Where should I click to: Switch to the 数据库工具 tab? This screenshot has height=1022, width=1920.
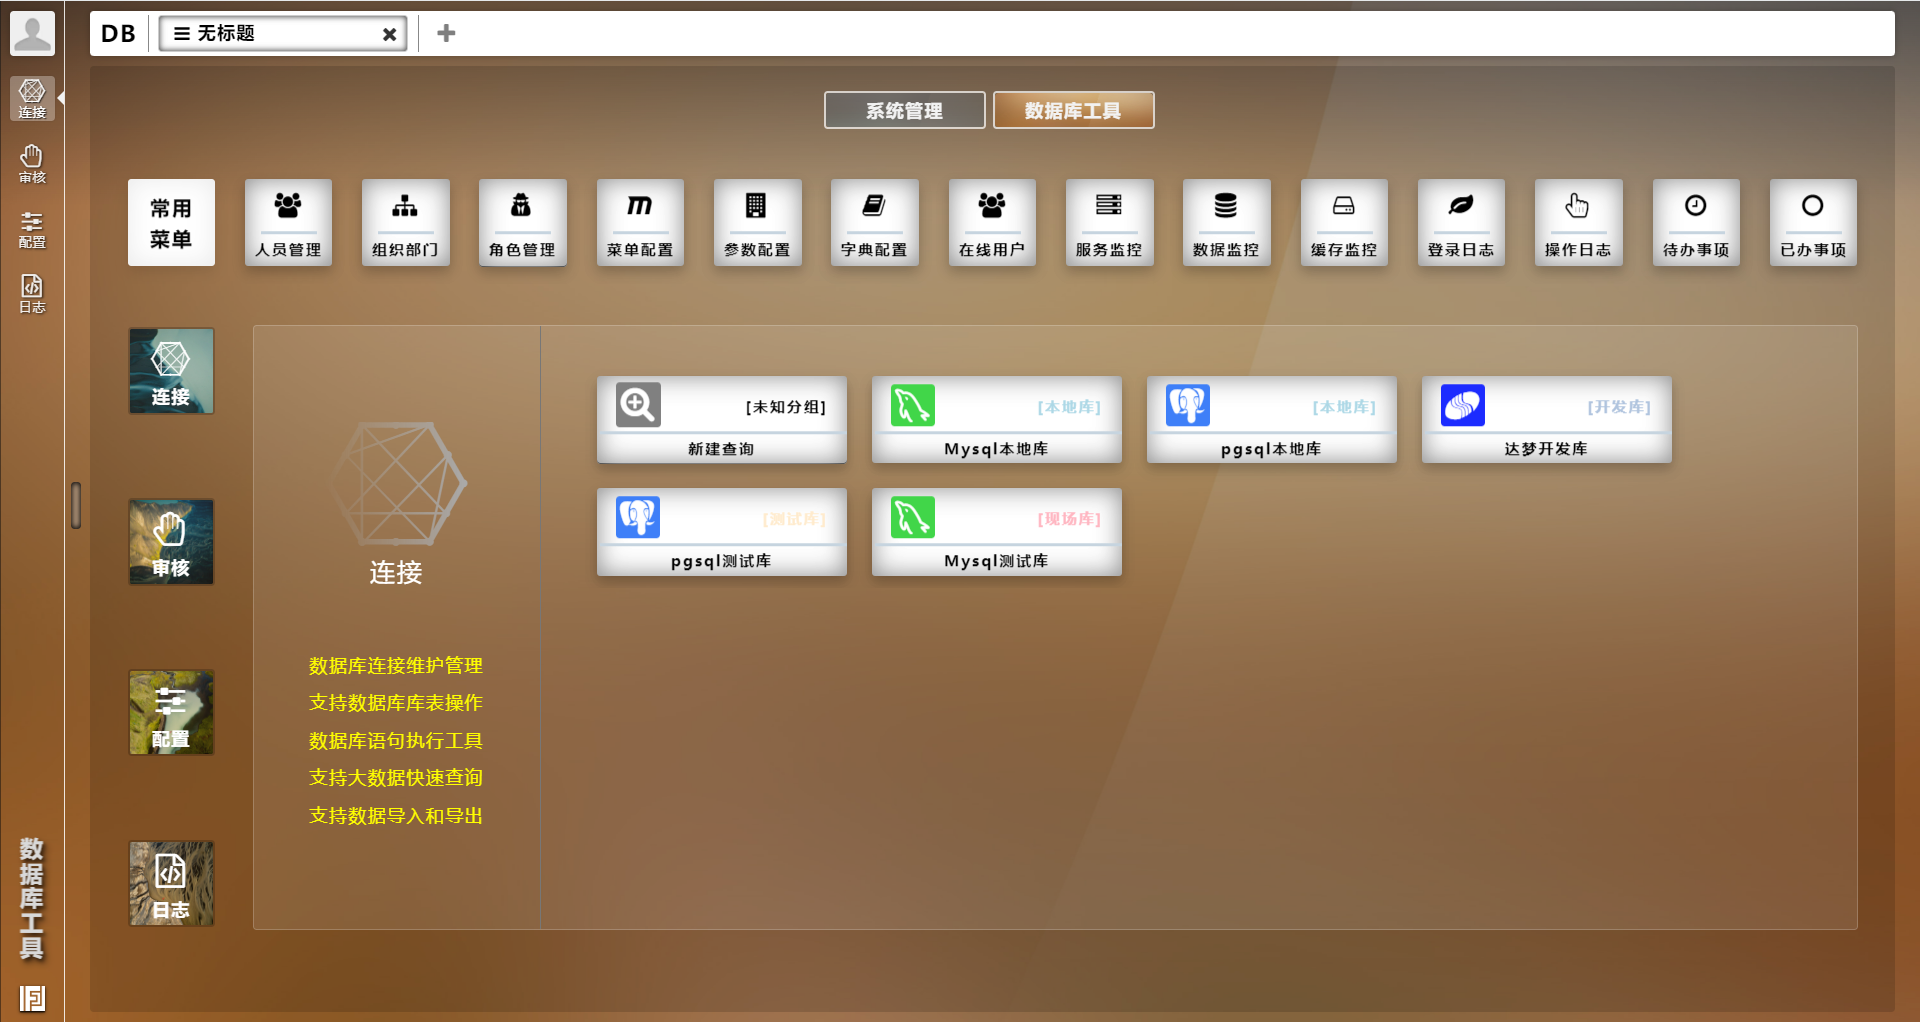pos(1073,110)
